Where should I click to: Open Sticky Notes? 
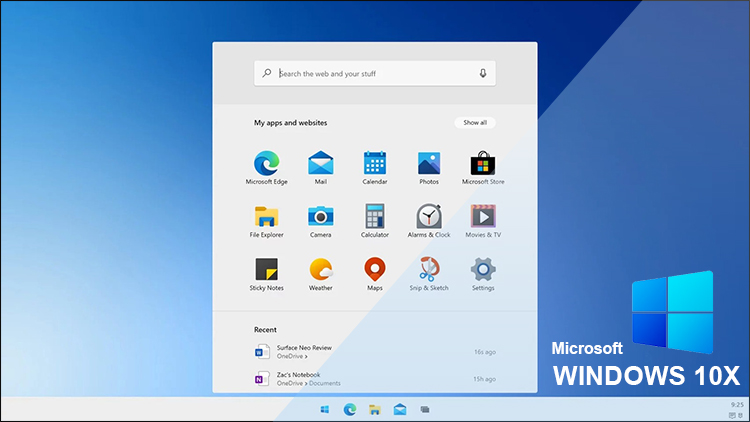click(266, 274)
